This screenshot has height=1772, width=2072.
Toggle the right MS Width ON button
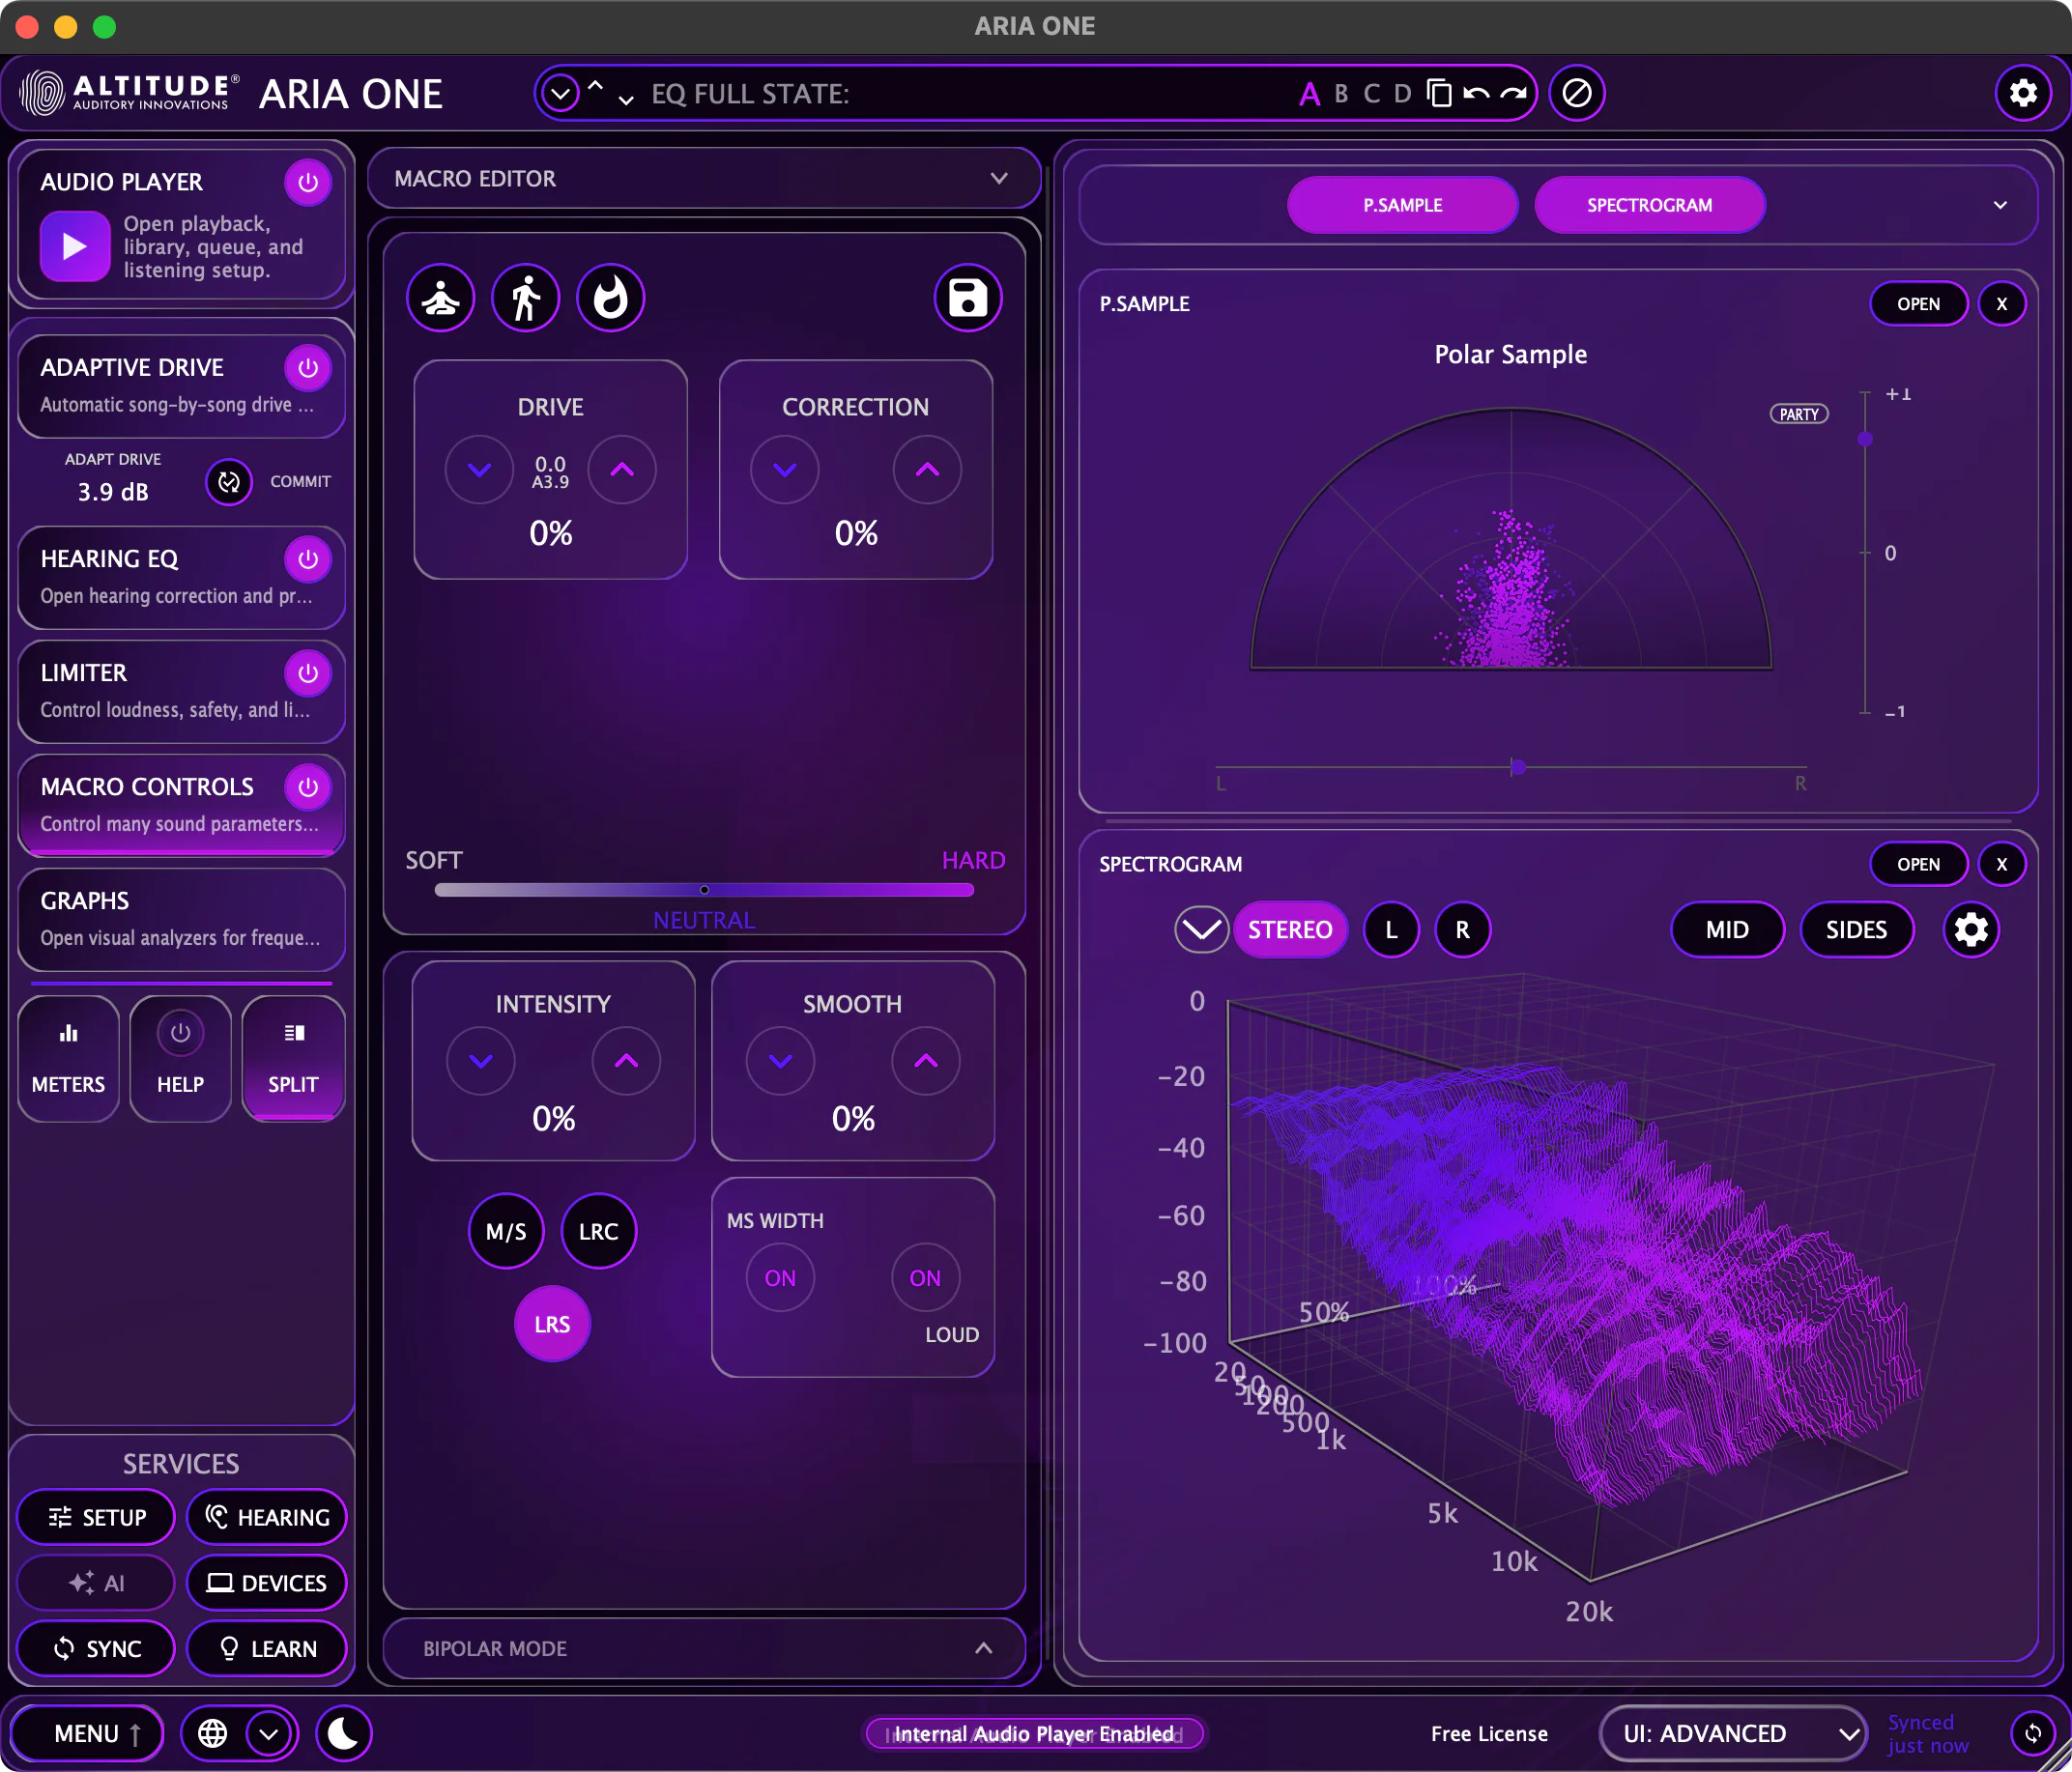pyautogui.click(x=925, y=1278)
